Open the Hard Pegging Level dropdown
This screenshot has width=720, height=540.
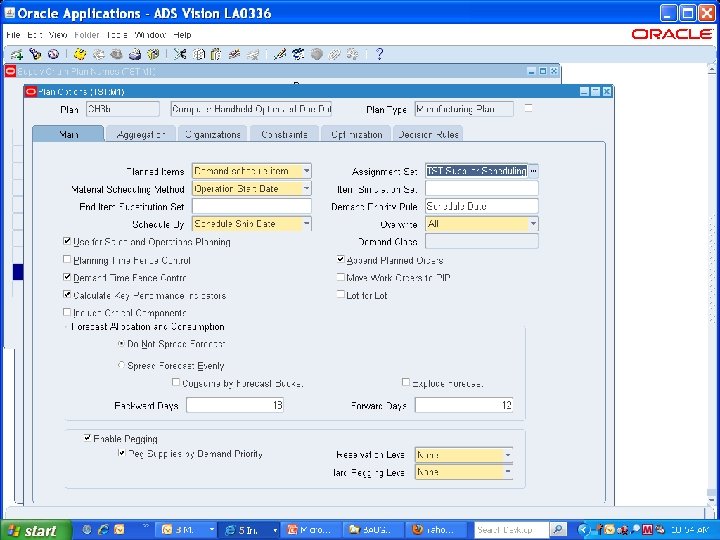pyautogui.click(x=508, y=472)
